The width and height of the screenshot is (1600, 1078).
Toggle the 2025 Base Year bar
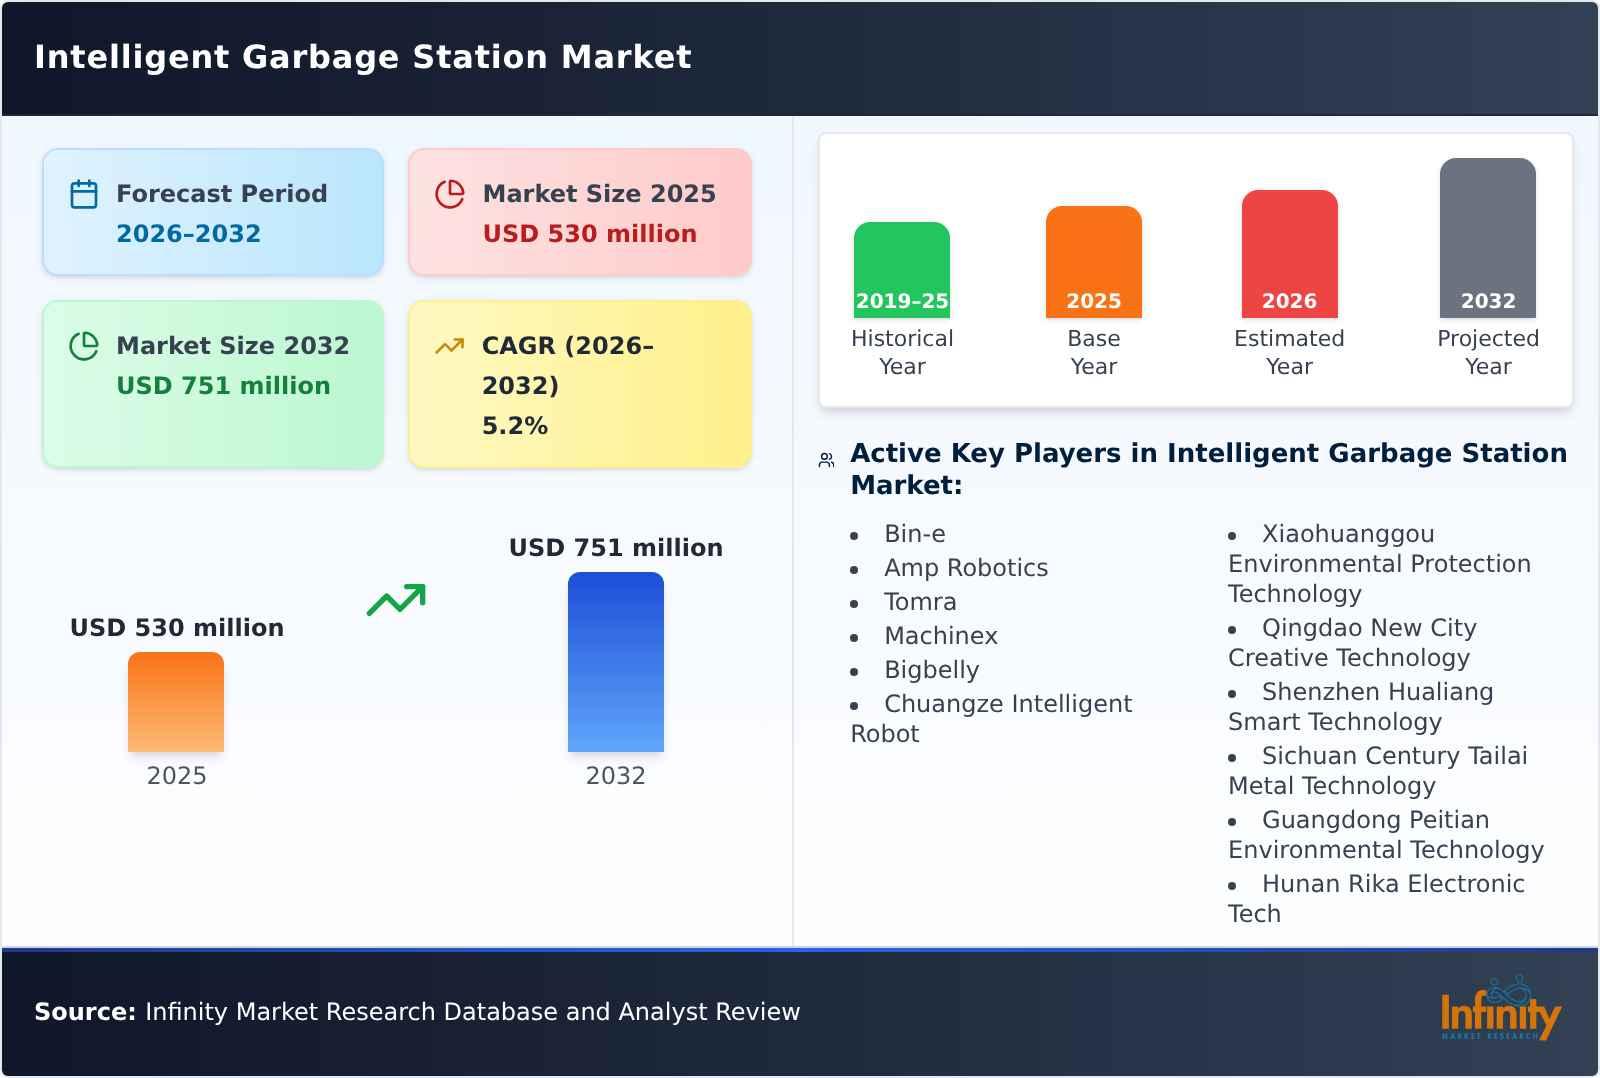coord(1093,262)
